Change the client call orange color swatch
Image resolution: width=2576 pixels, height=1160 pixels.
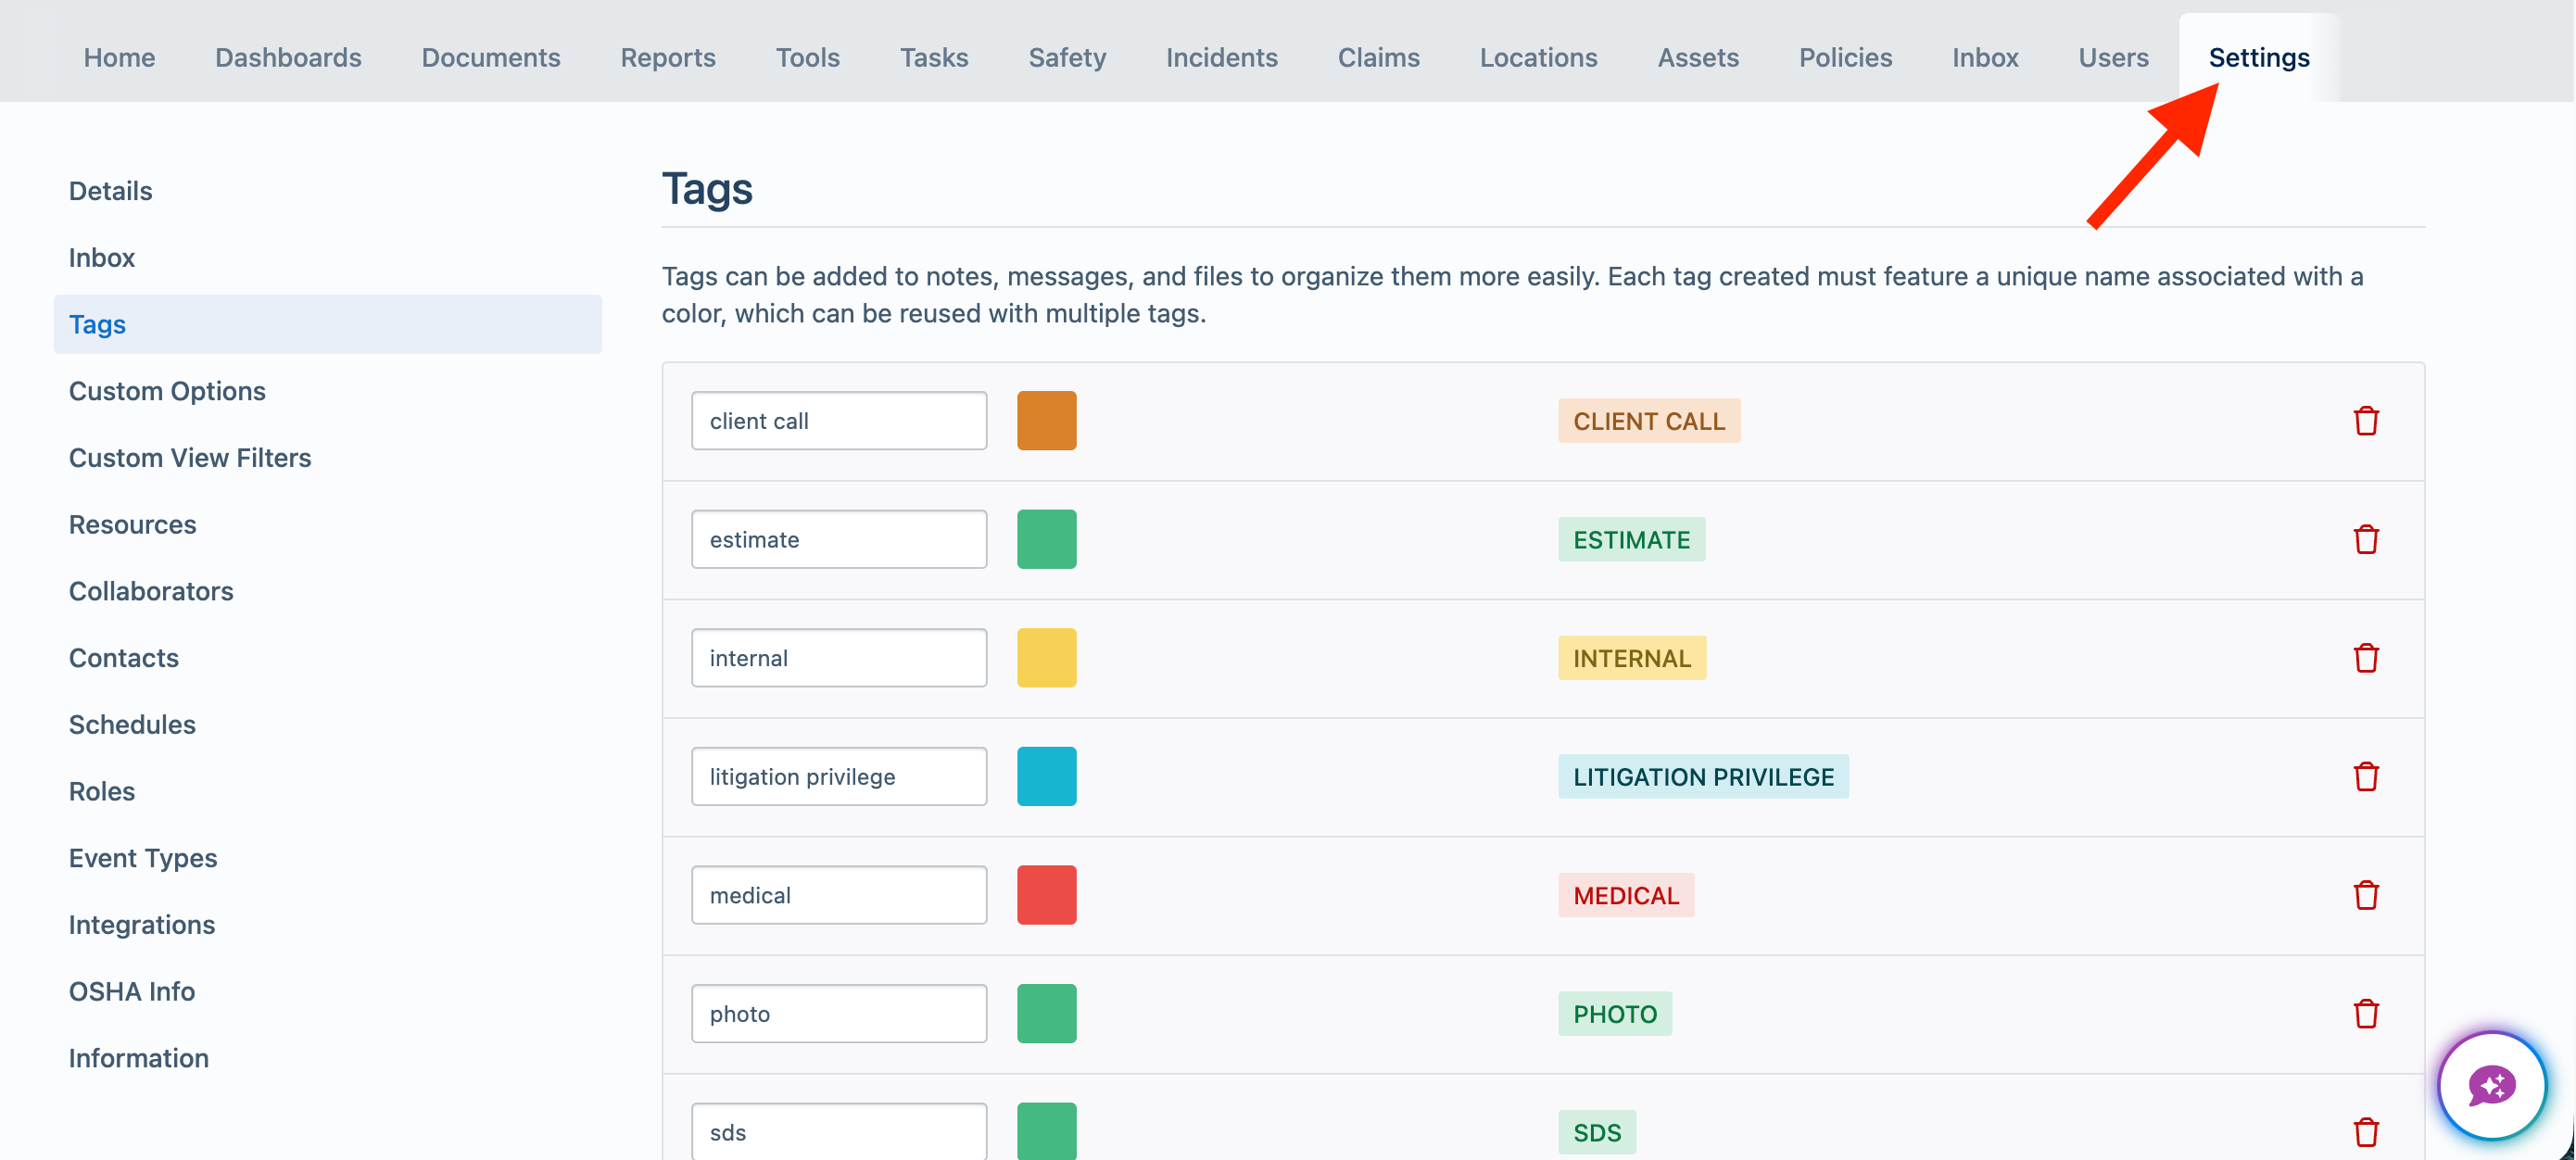[x=1046, y=421]
